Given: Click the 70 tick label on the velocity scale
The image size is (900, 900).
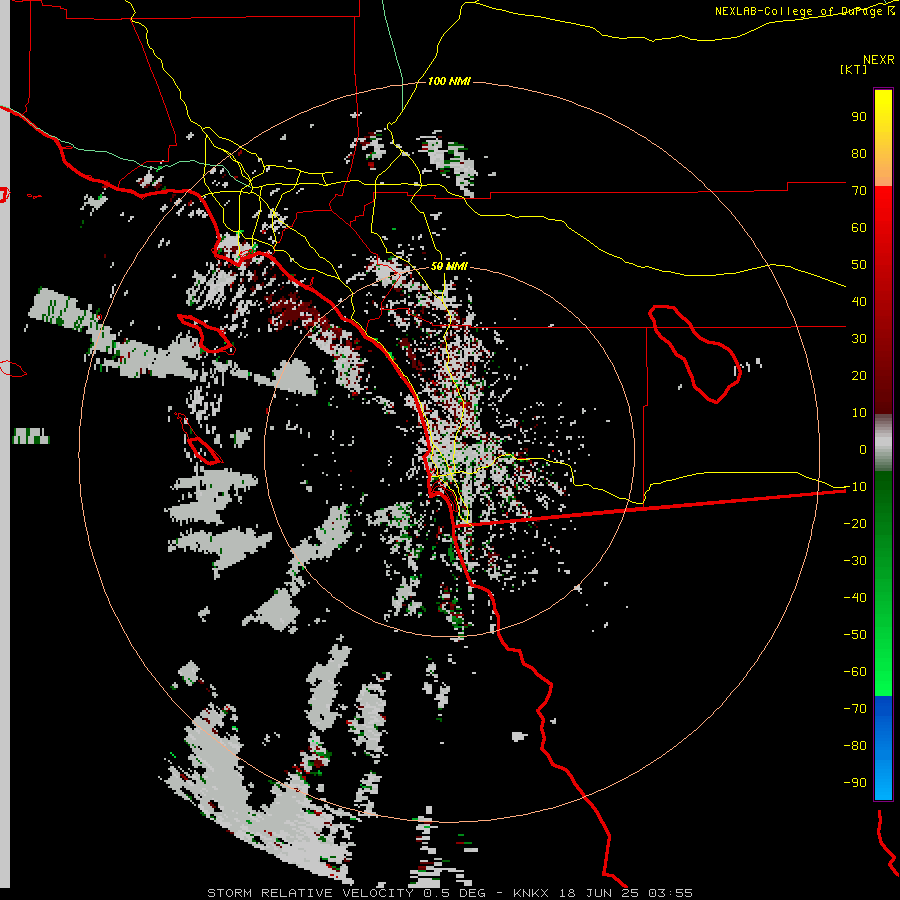Looking at the screenshot, I should 859,191.
